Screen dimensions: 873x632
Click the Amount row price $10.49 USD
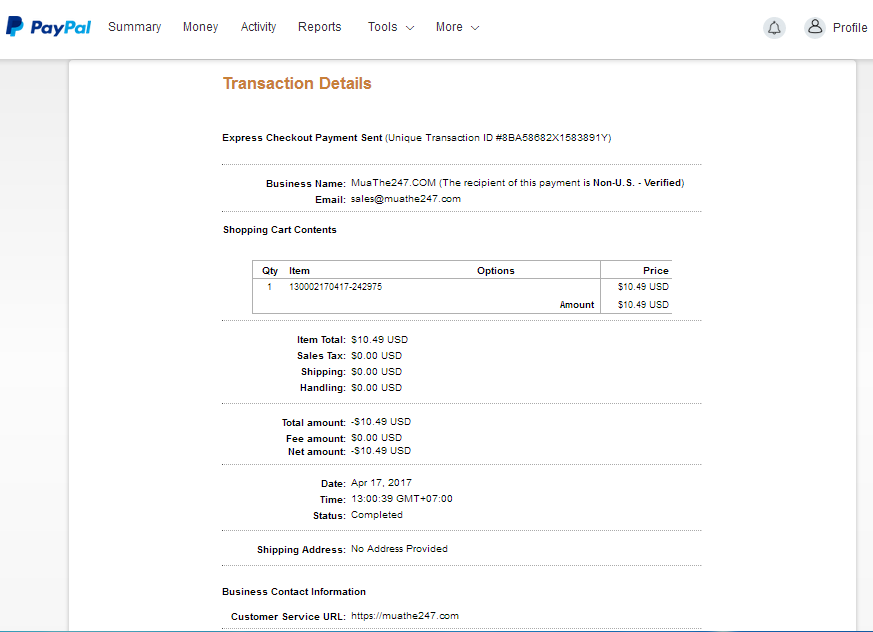tap(643, 305)
